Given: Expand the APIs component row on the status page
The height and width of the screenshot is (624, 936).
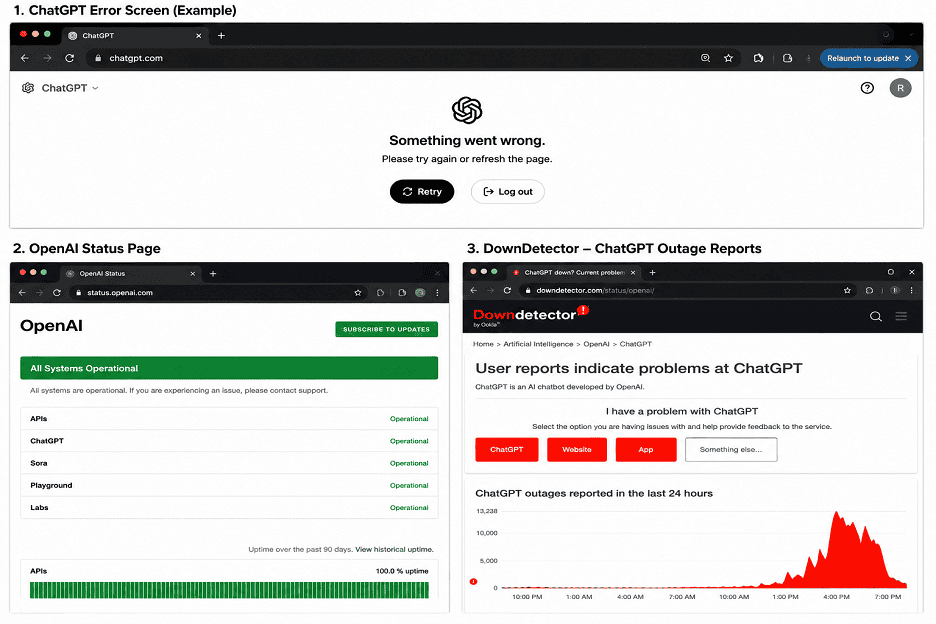Looking at the screenshot, I should 229,419.
